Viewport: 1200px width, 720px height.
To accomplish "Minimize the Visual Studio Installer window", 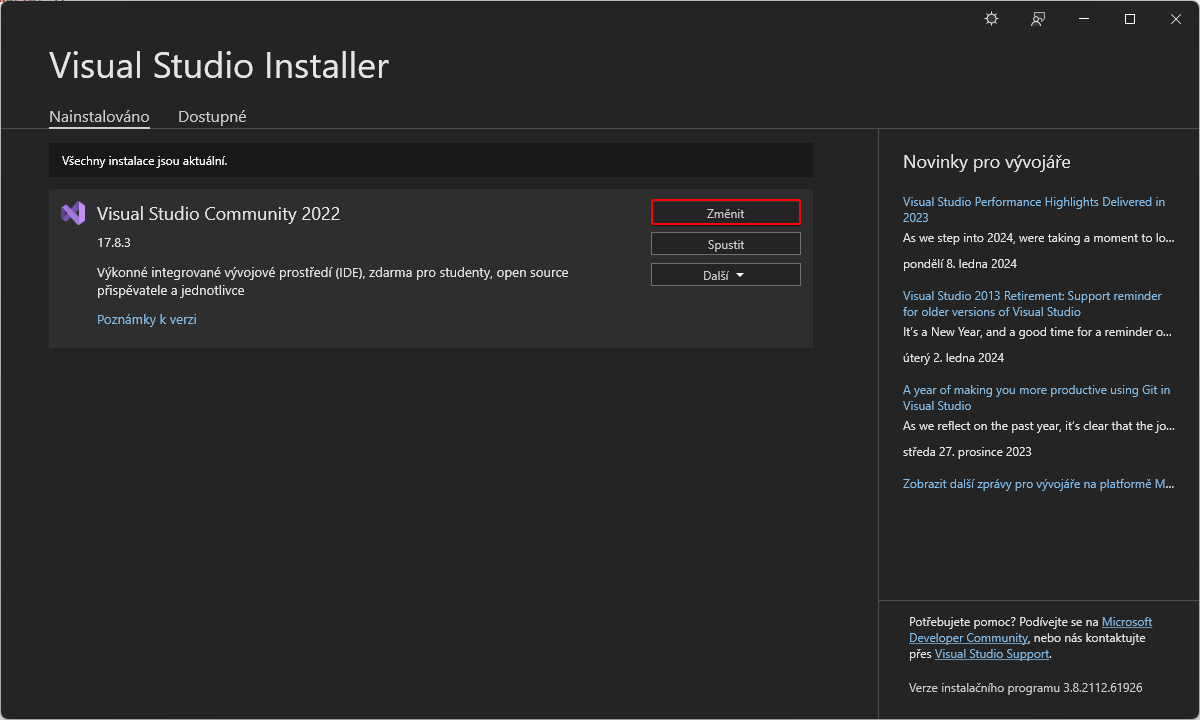I will (1084, 19).
